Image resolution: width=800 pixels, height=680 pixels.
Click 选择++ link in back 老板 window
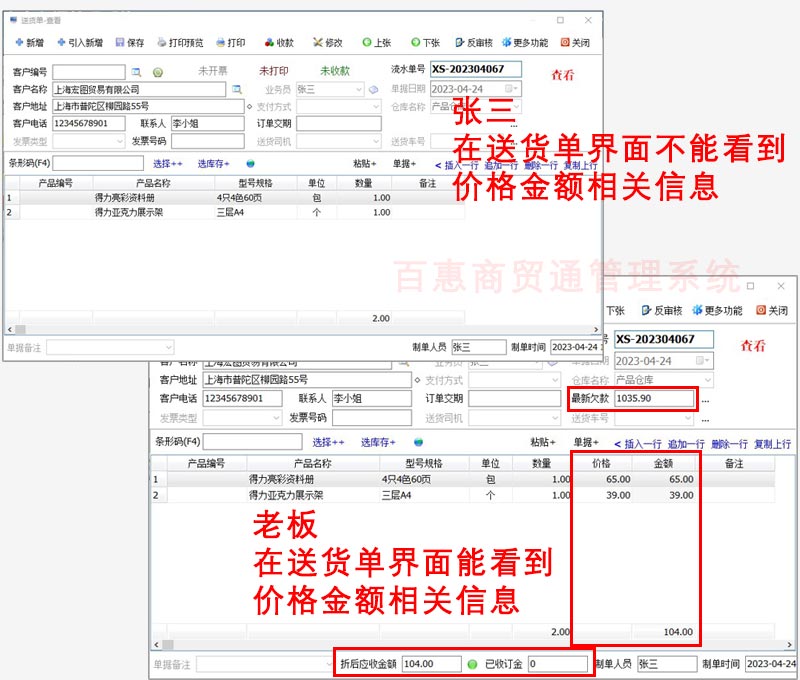click(x=328, y=442)
